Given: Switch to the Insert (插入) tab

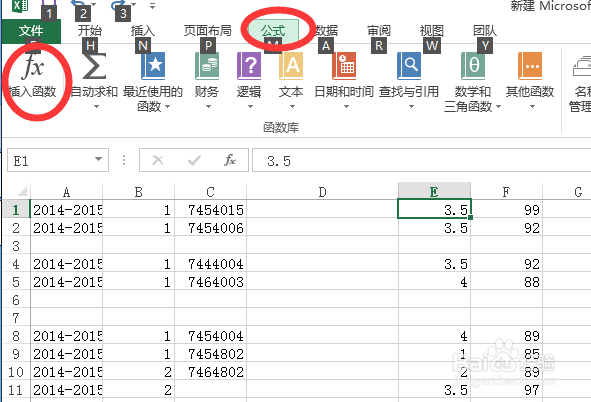Looking at the screenshot, I should (142, 31).
